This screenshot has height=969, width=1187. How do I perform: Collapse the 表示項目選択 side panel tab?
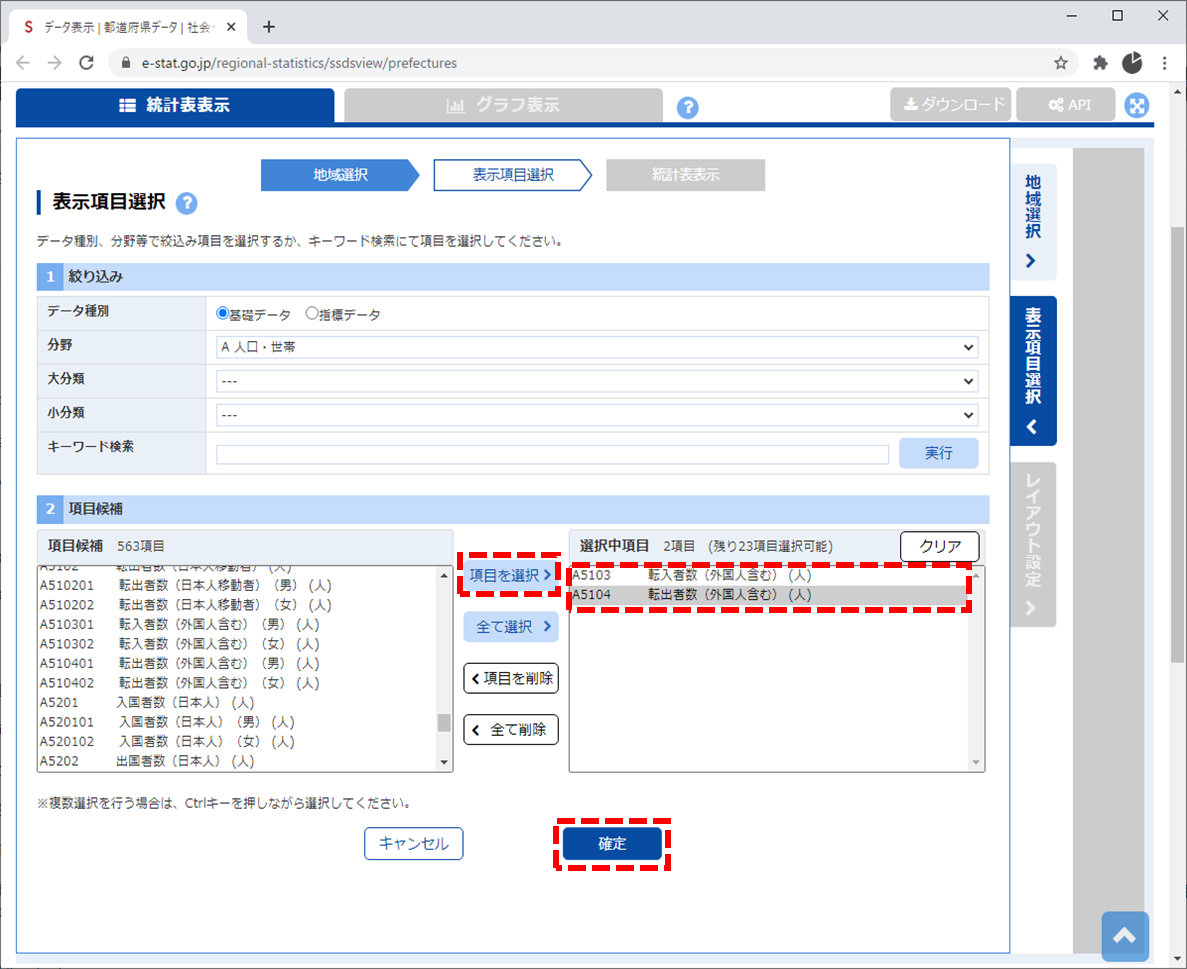coord(1033,371)
